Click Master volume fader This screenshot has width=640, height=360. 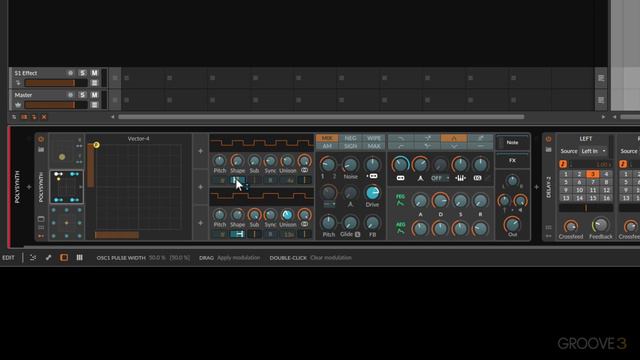(56, 105)
